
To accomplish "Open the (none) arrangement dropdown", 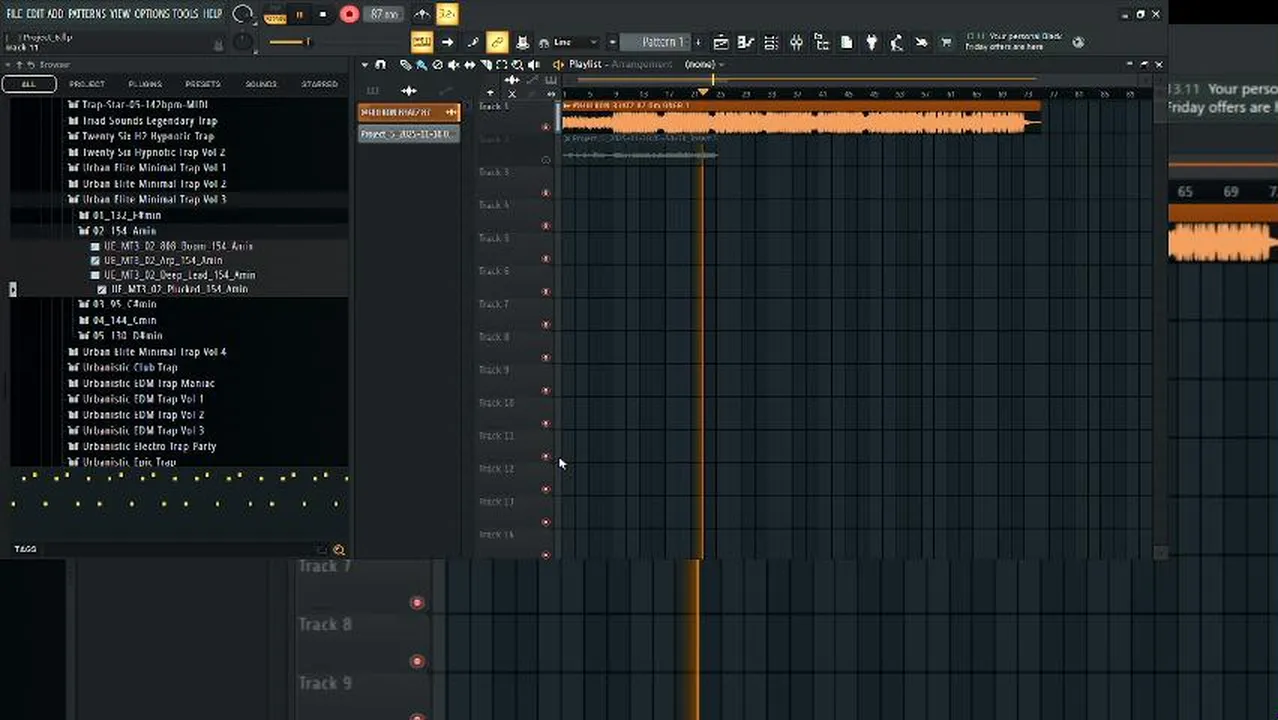I will (x=705, y=64).
